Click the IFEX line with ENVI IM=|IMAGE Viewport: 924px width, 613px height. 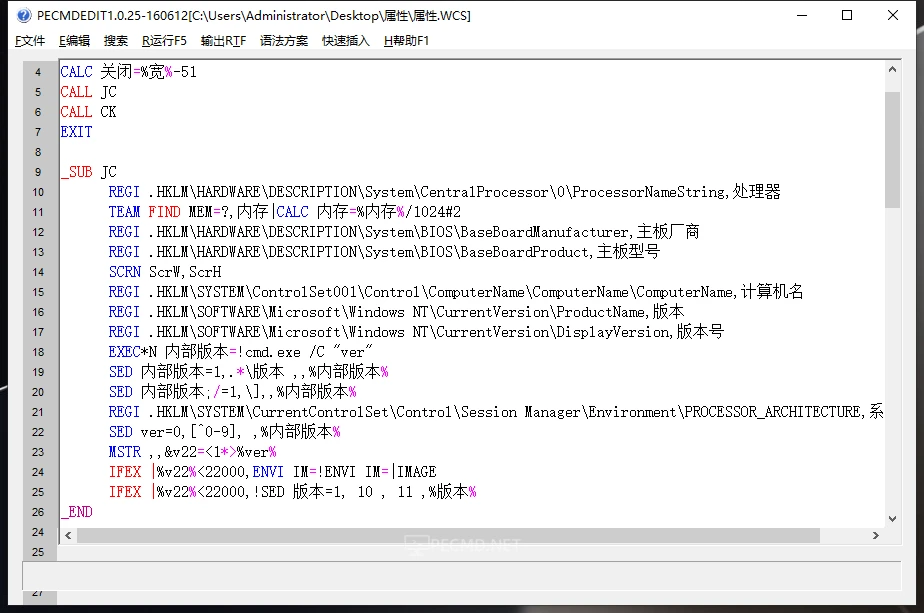point(272,472)
